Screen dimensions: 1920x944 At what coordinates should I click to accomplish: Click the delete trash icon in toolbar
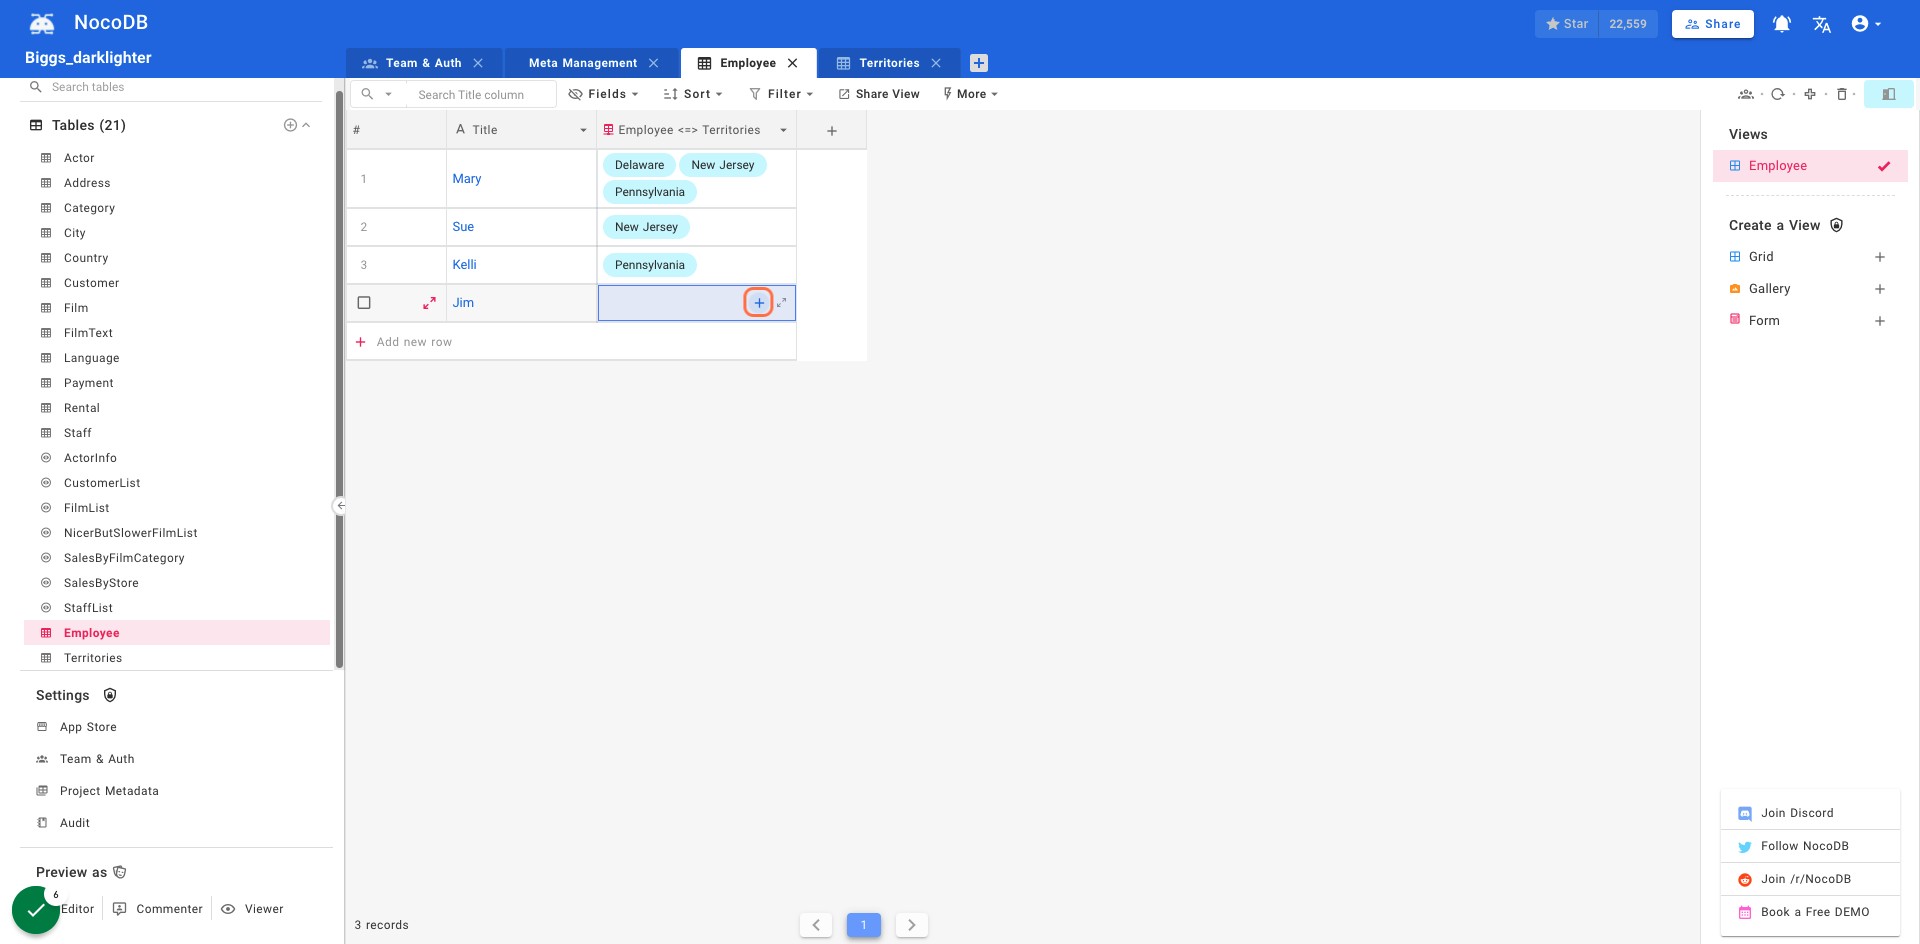coord(1842,94)
